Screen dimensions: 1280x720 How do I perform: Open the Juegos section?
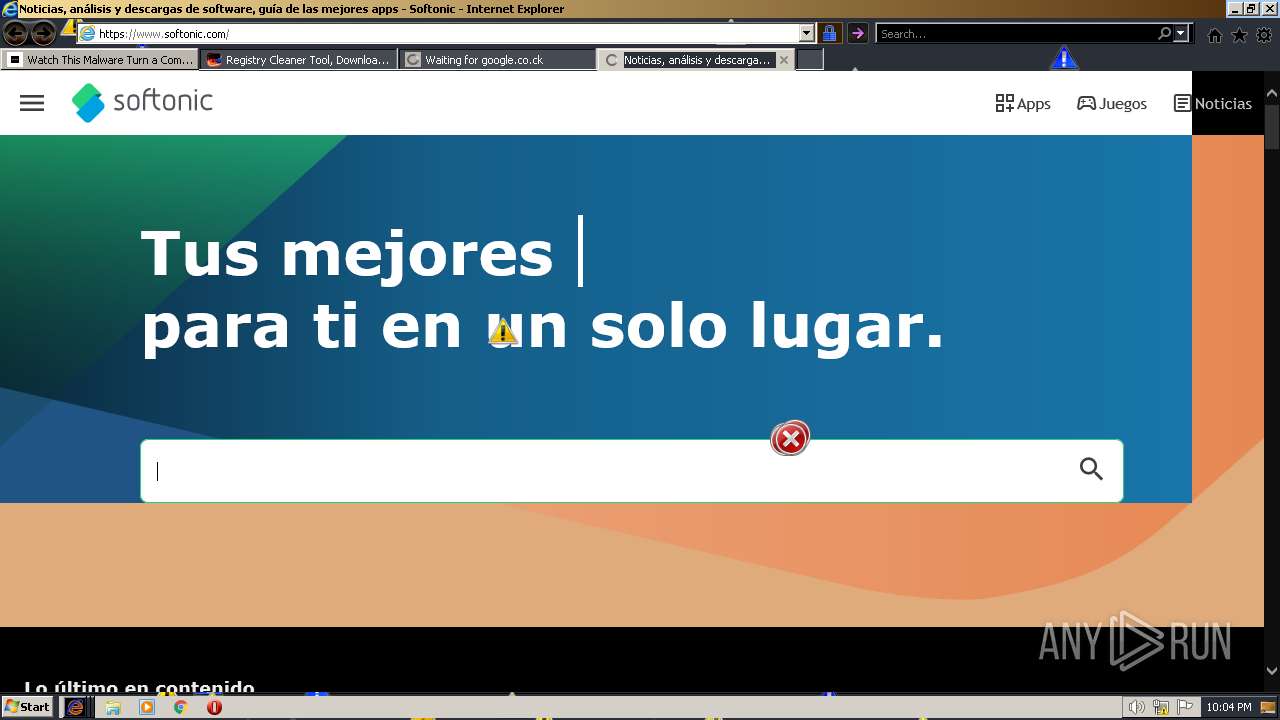[1111, 103]
